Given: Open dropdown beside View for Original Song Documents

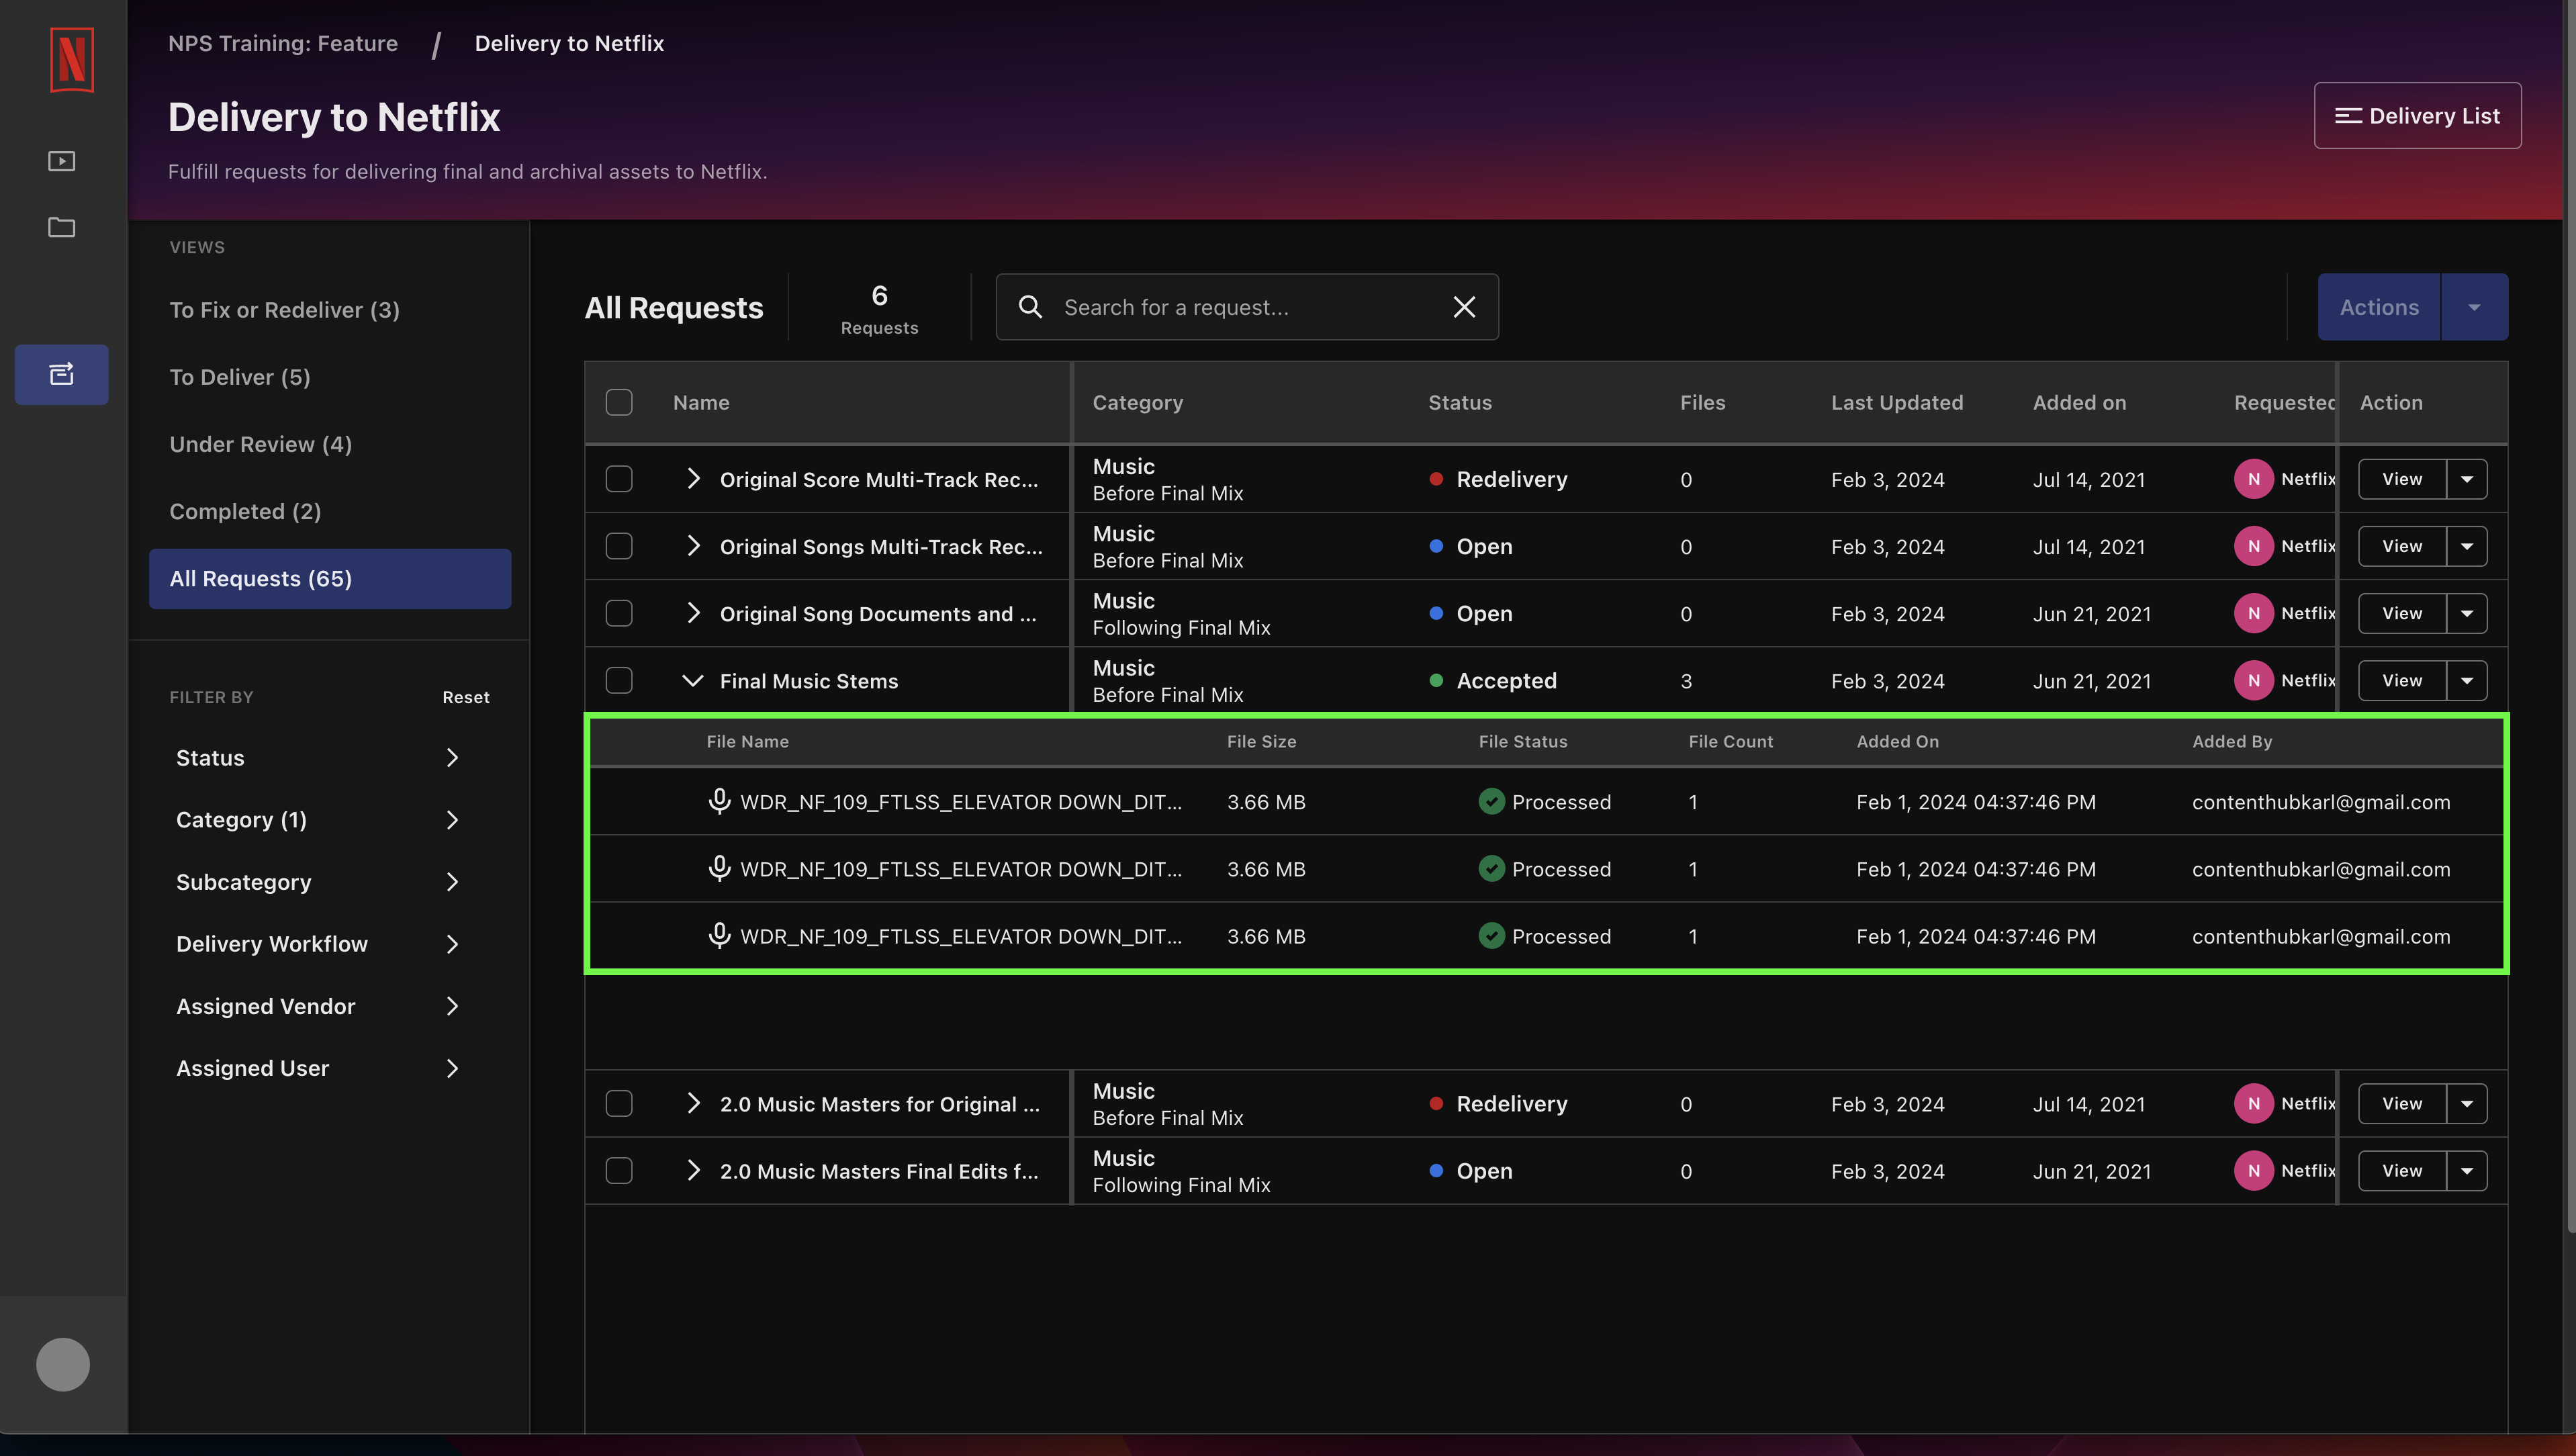Looking at the screenshot, I should [2467, 613].
